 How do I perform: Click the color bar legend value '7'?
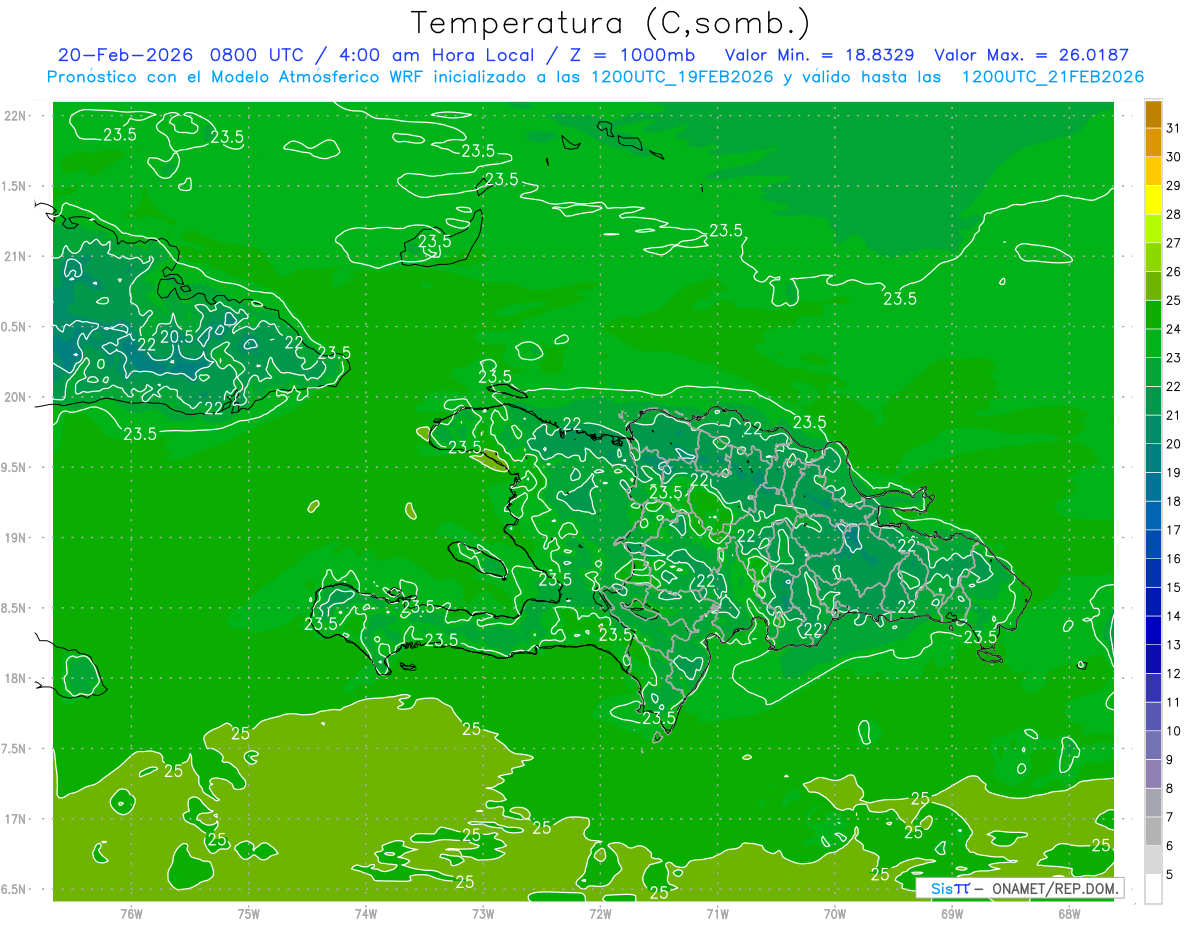[1170, 817]
